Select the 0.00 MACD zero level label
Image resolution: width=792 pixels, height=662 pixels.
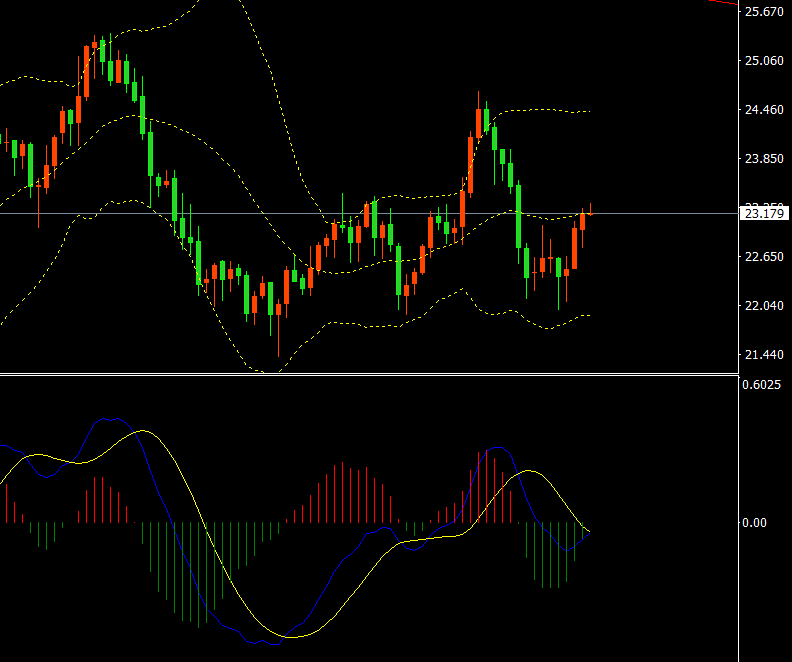755,523
